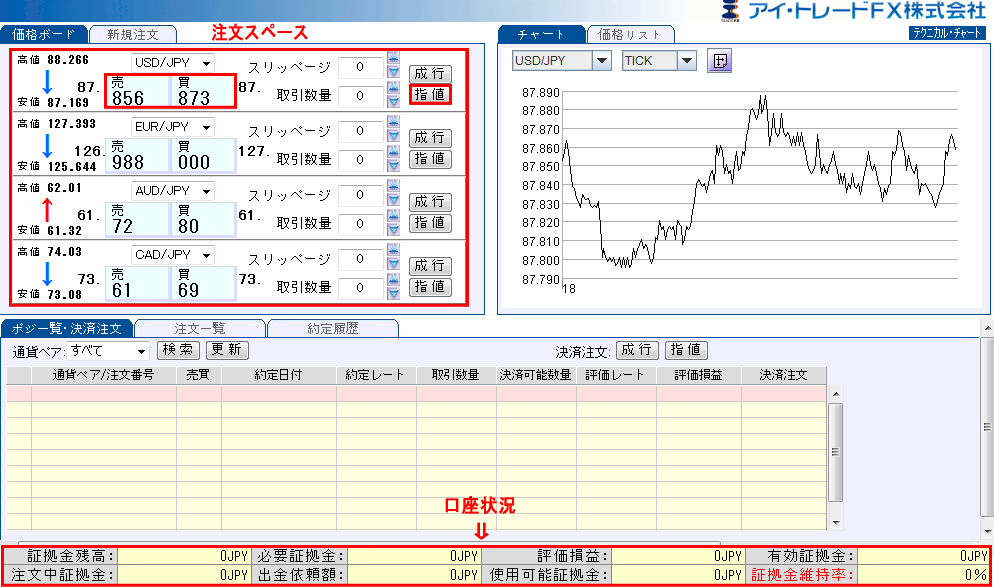Decrease trade quantity for the CAD/JPY row
This screenshot has width=994, height=588.
coord(394,292)
